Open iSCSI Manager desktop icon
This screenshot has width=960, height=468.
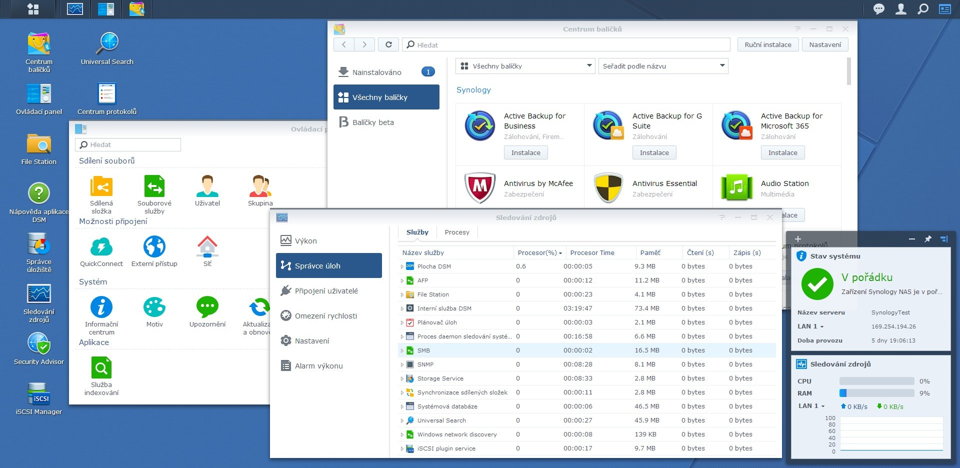click(39, 394)
